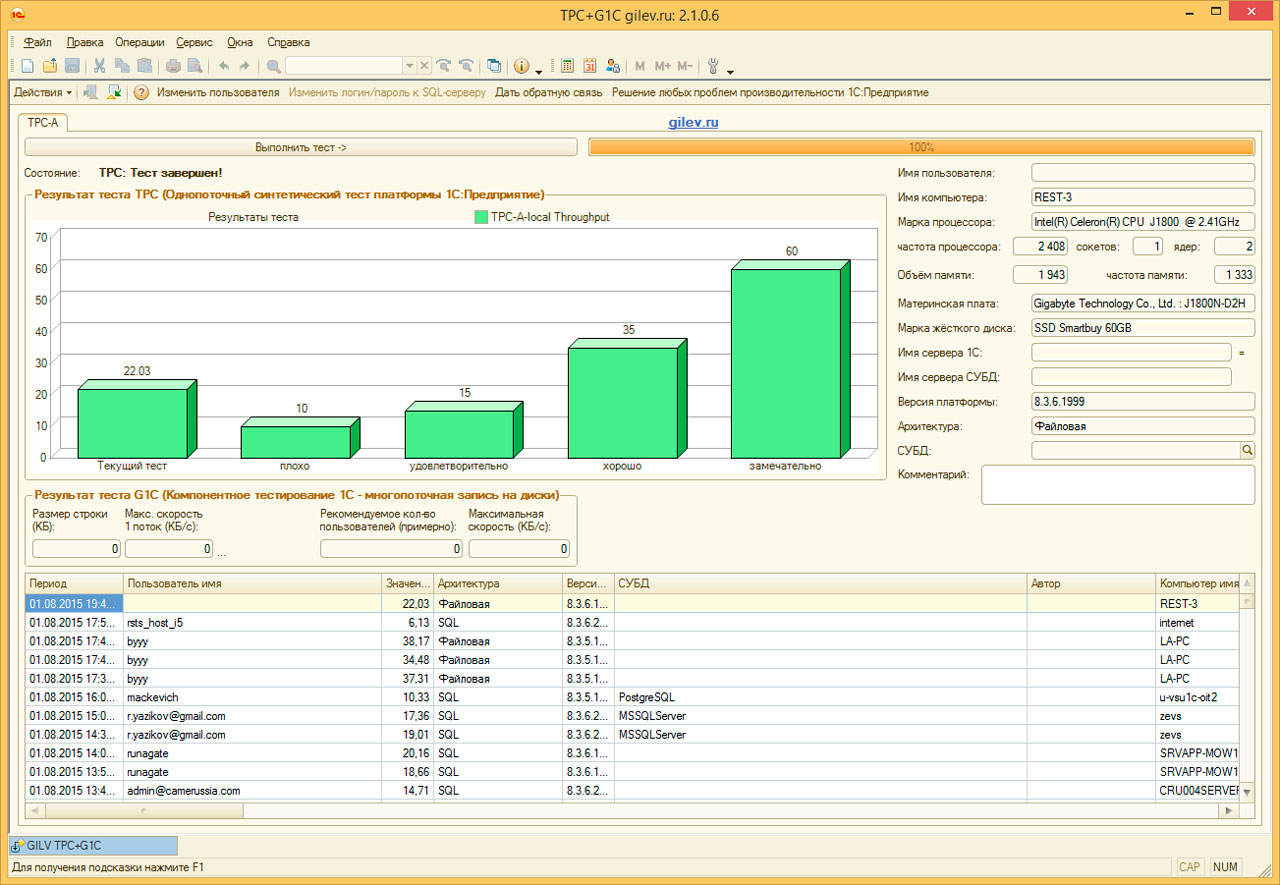Image resolution: width=1280 pixels, height=885 pixels.
Task: Click the 100% progress bar
Action: 921,147
